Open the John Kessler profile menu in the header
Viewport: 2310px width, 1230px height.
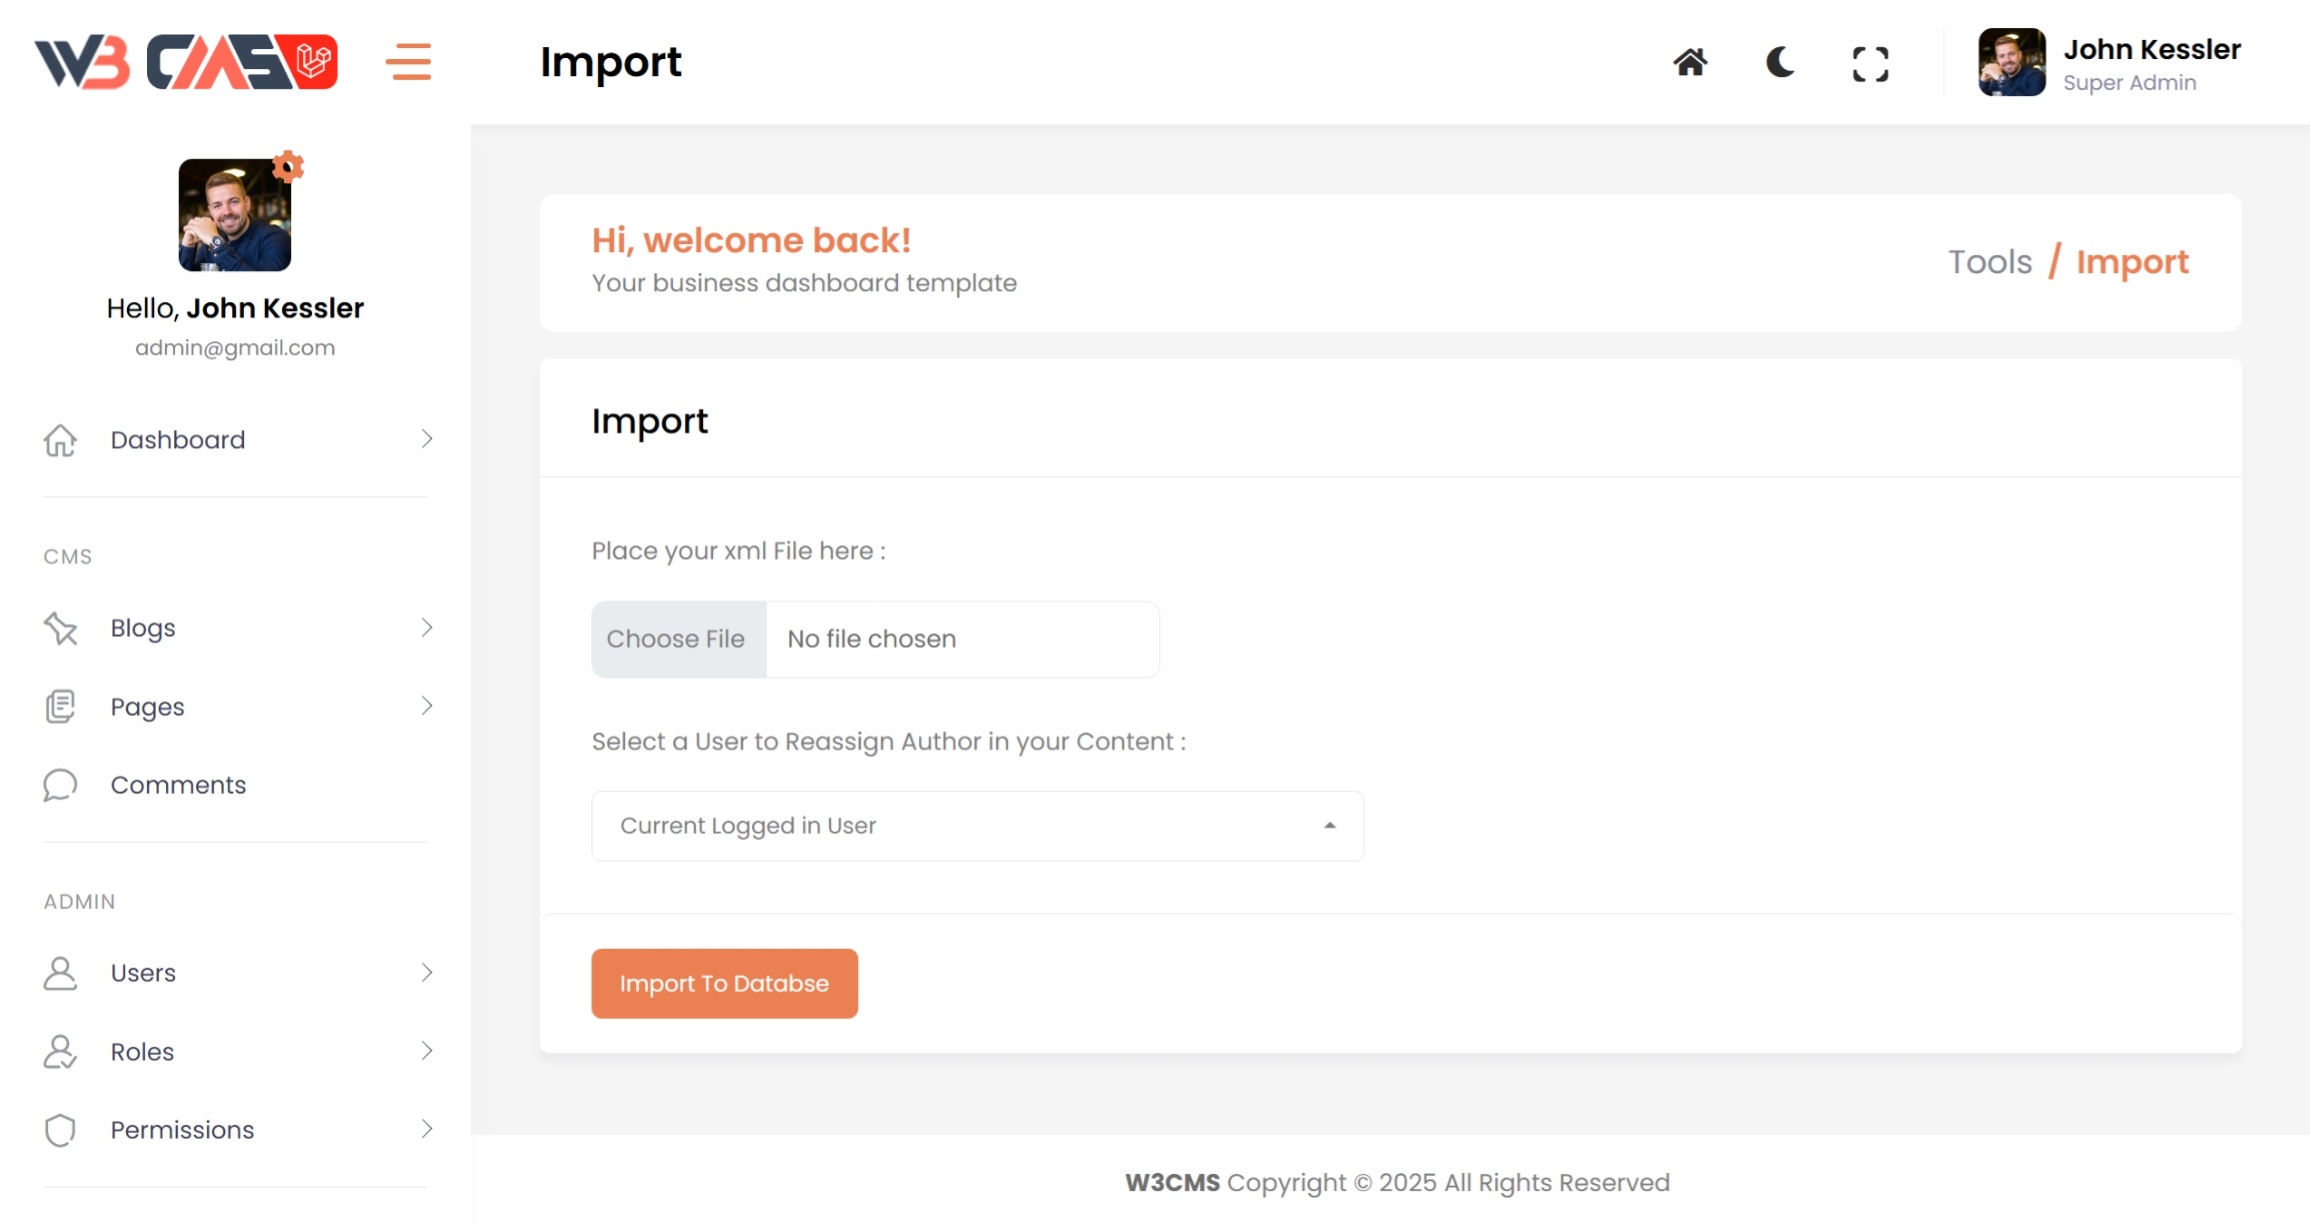[x=2109, y=63]
